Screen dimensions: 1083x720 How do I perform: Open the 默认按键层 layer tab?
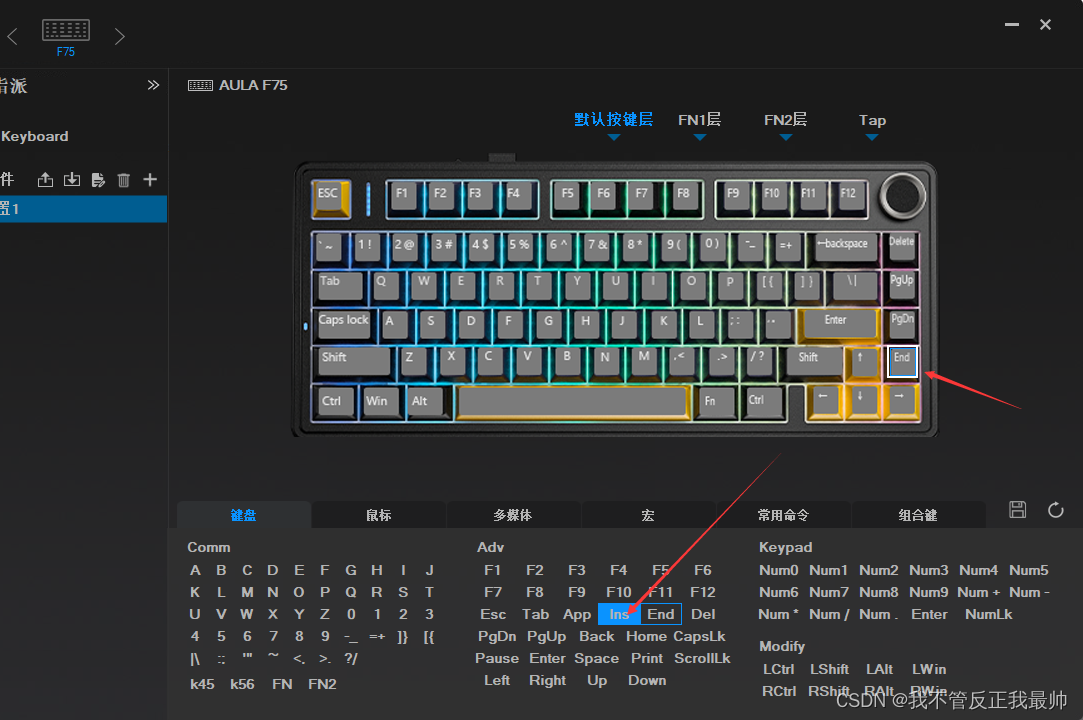[613, 120]
